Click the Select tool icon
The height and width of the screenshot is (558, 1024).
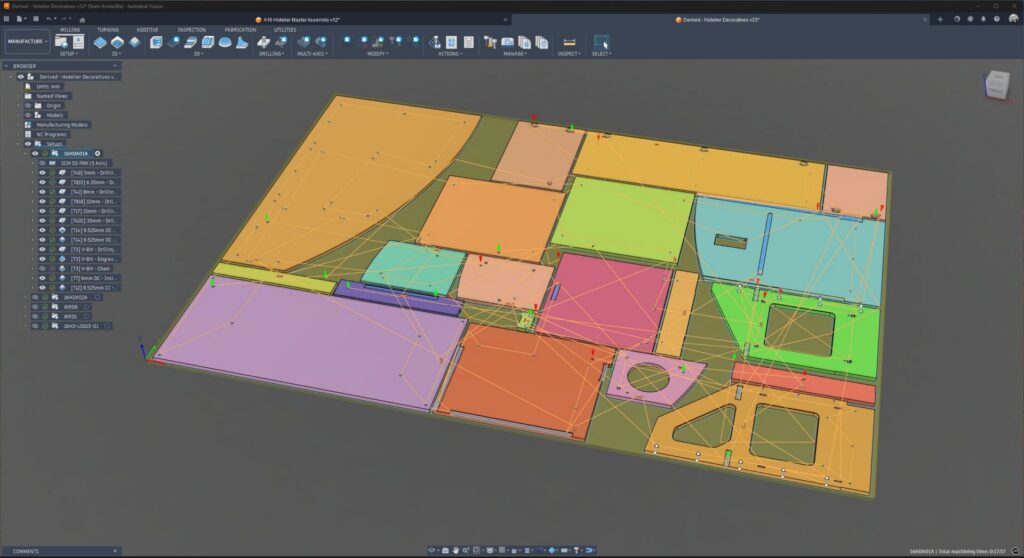point(601,41)
